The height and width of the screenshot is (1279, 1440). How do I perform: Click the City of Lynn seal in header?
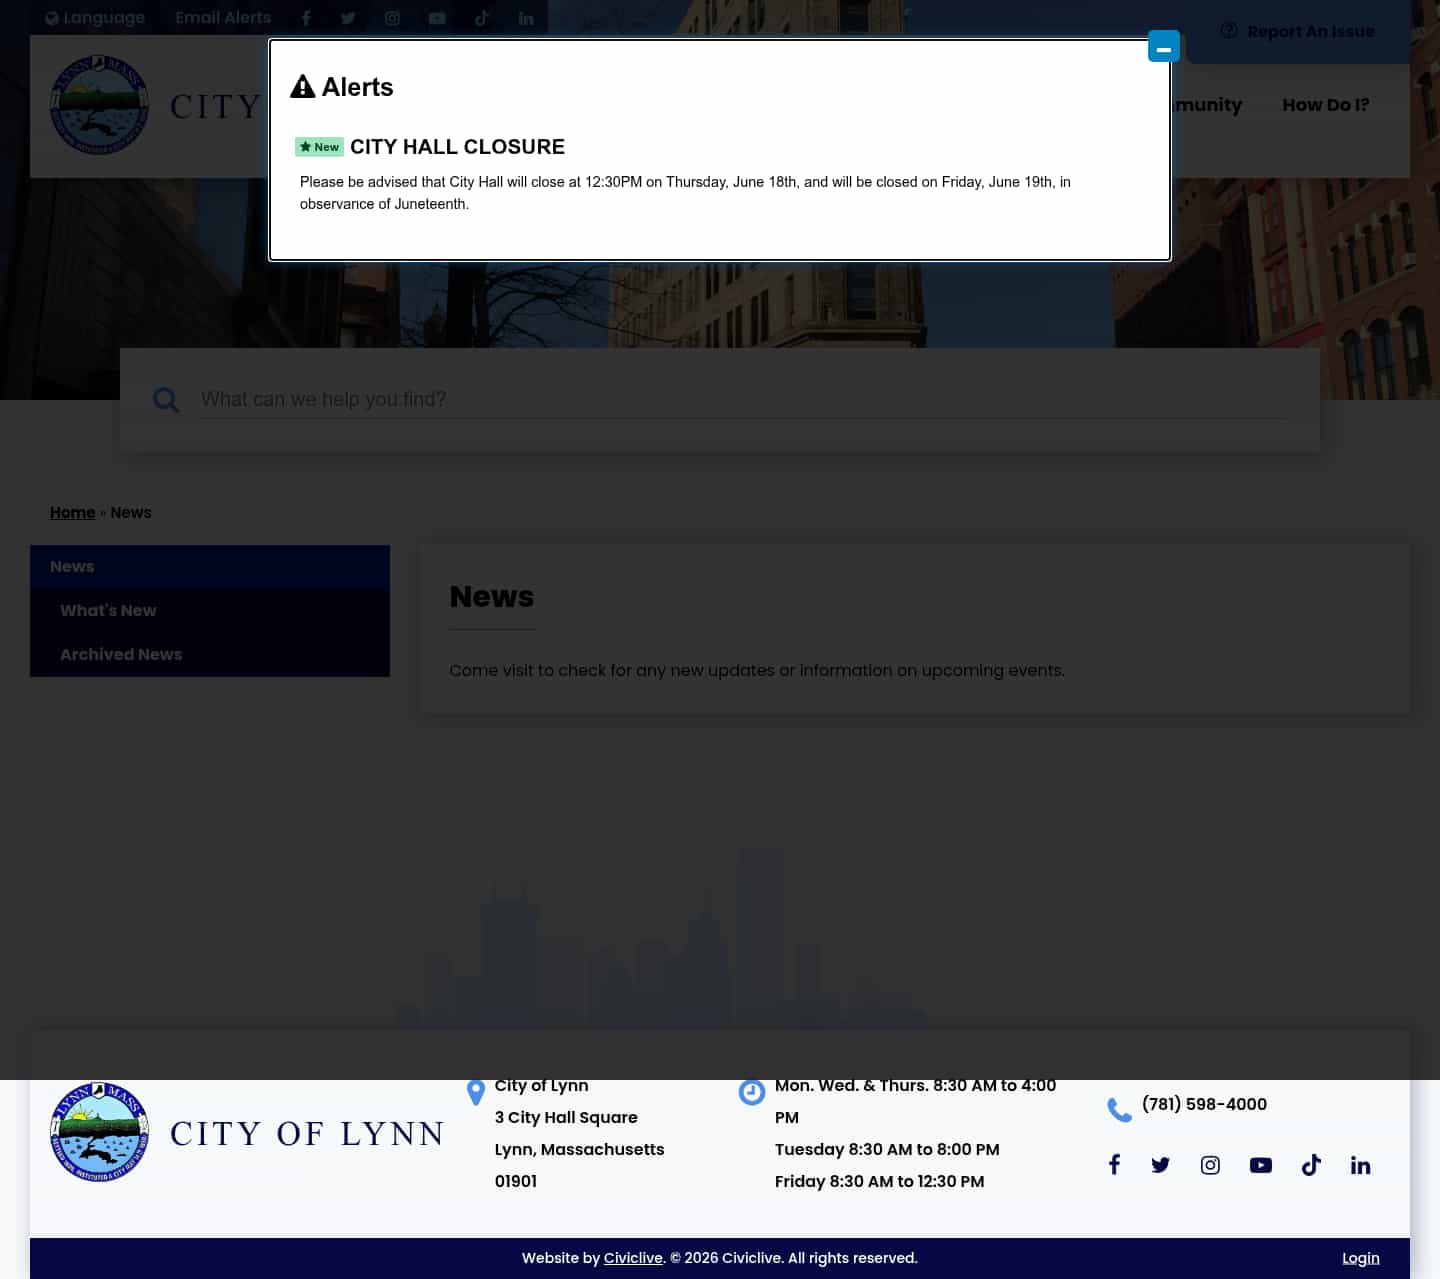[100, 105]
